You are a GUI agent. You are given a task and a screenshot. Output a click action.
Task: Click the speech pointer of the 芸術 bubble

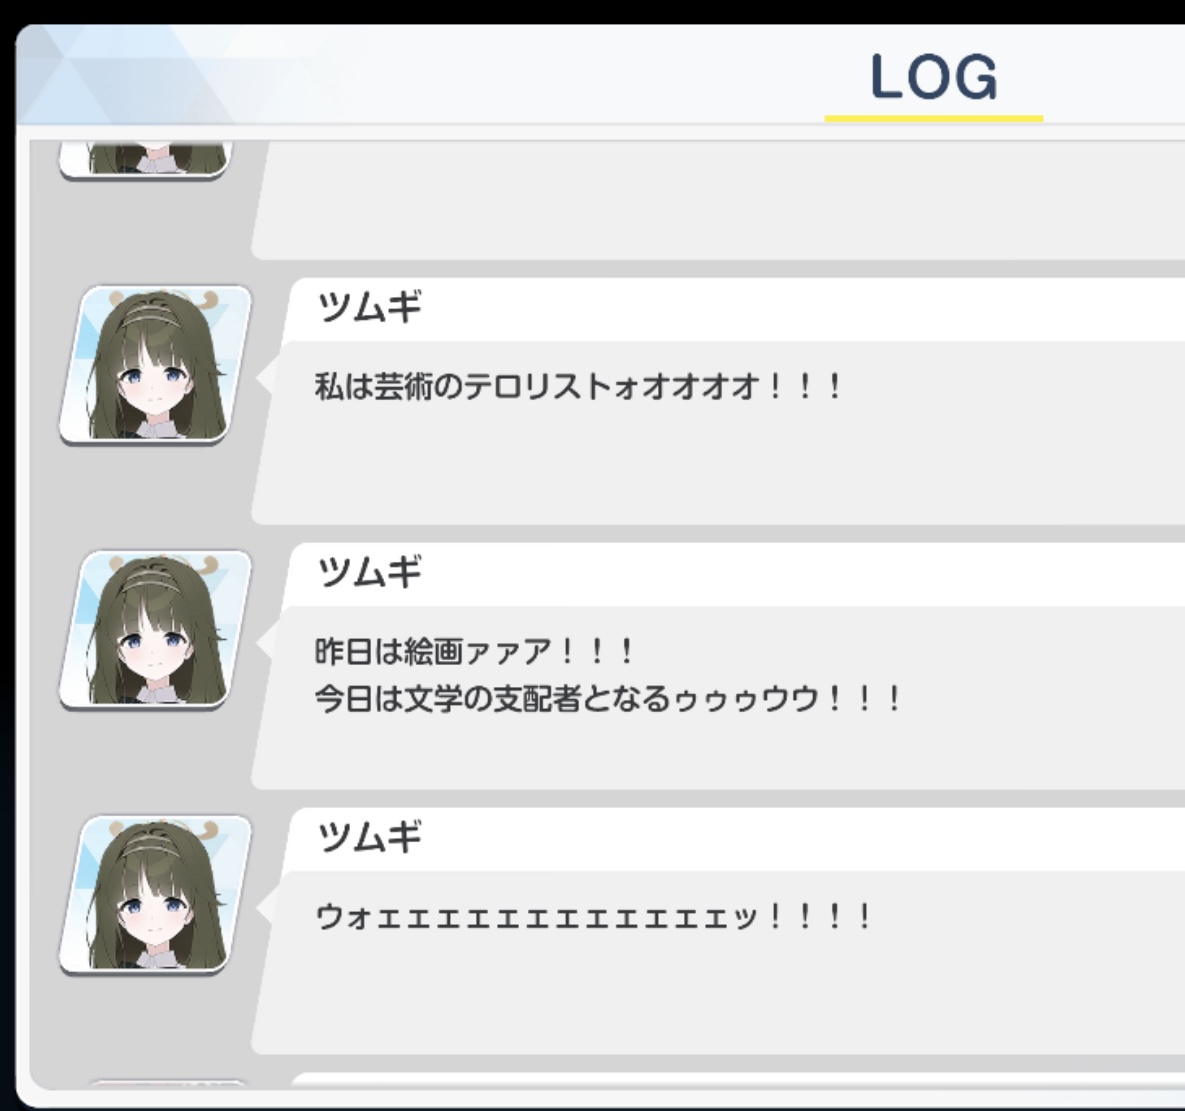[x=265, y=378]
